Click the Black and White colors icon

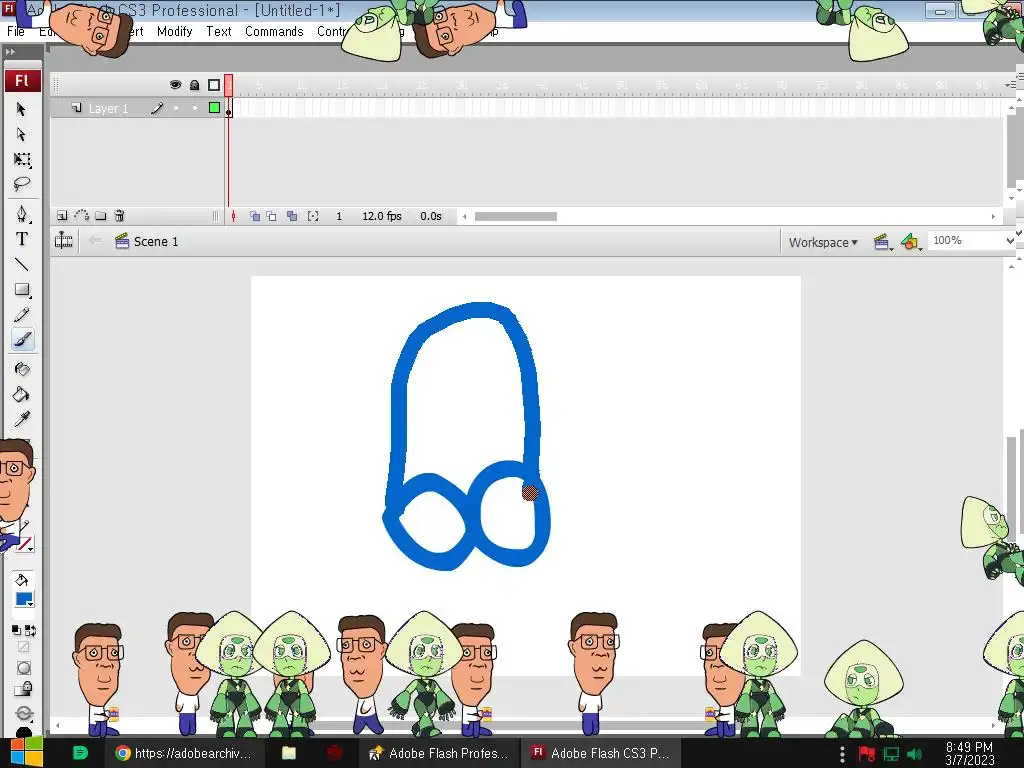click(16, 630)
